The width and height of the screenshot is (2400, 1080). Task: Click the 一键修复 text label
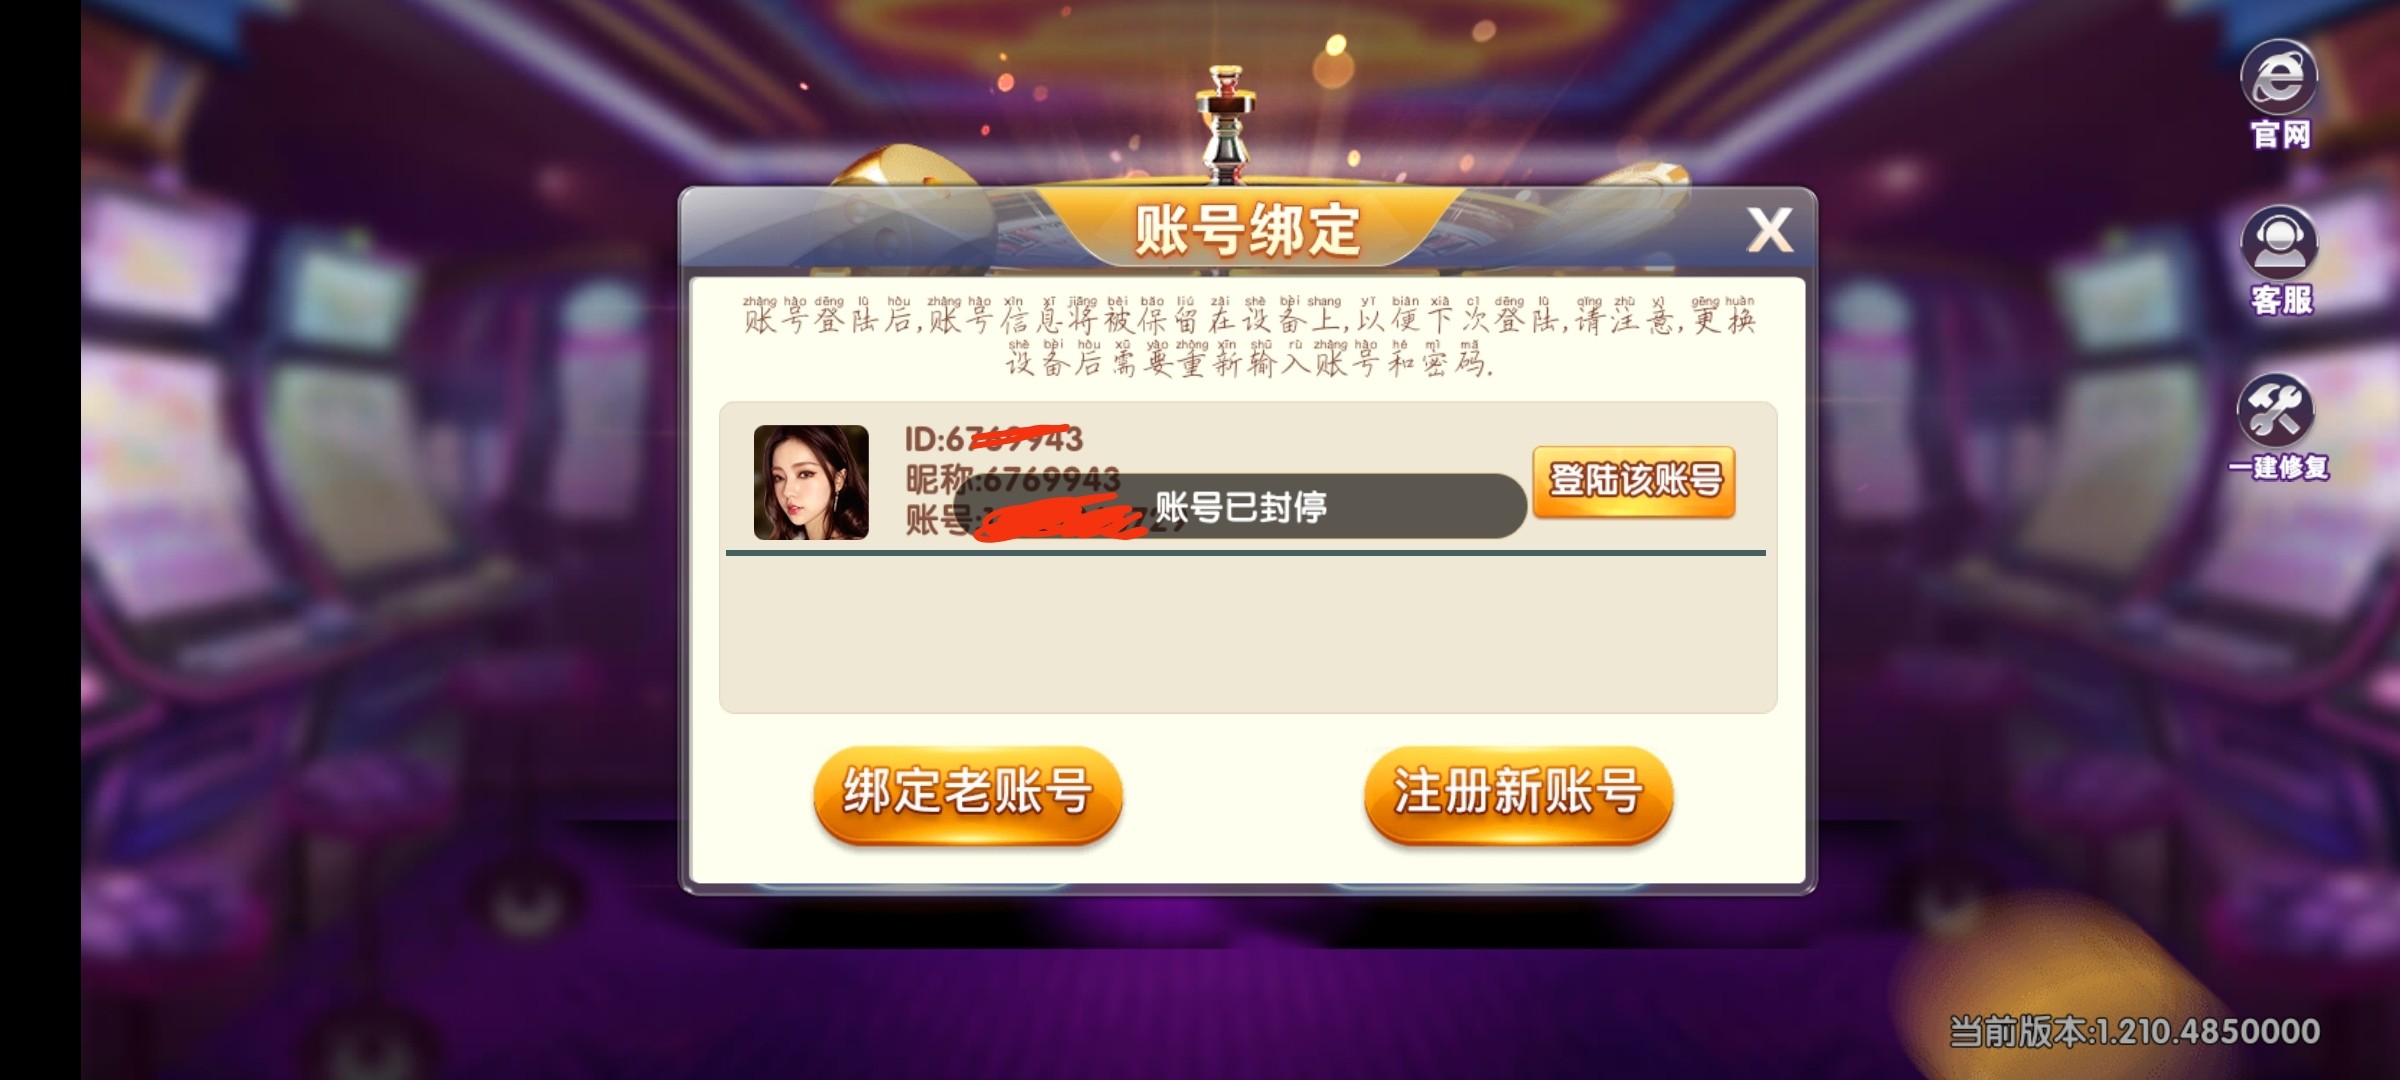2279,467
